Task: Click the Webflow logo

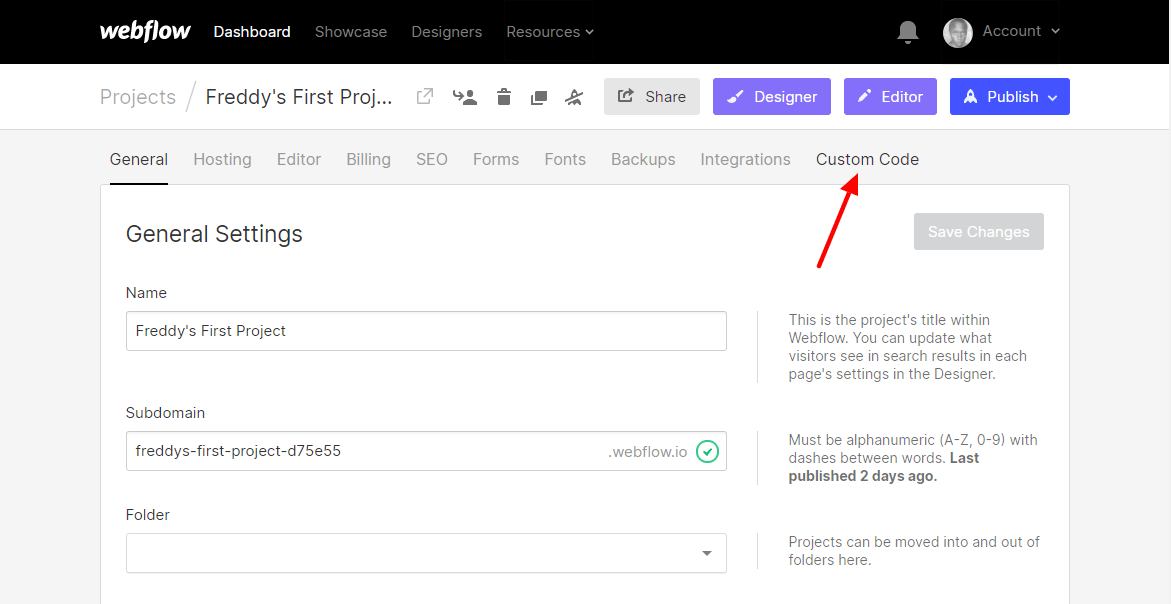Action: (146, 32)
